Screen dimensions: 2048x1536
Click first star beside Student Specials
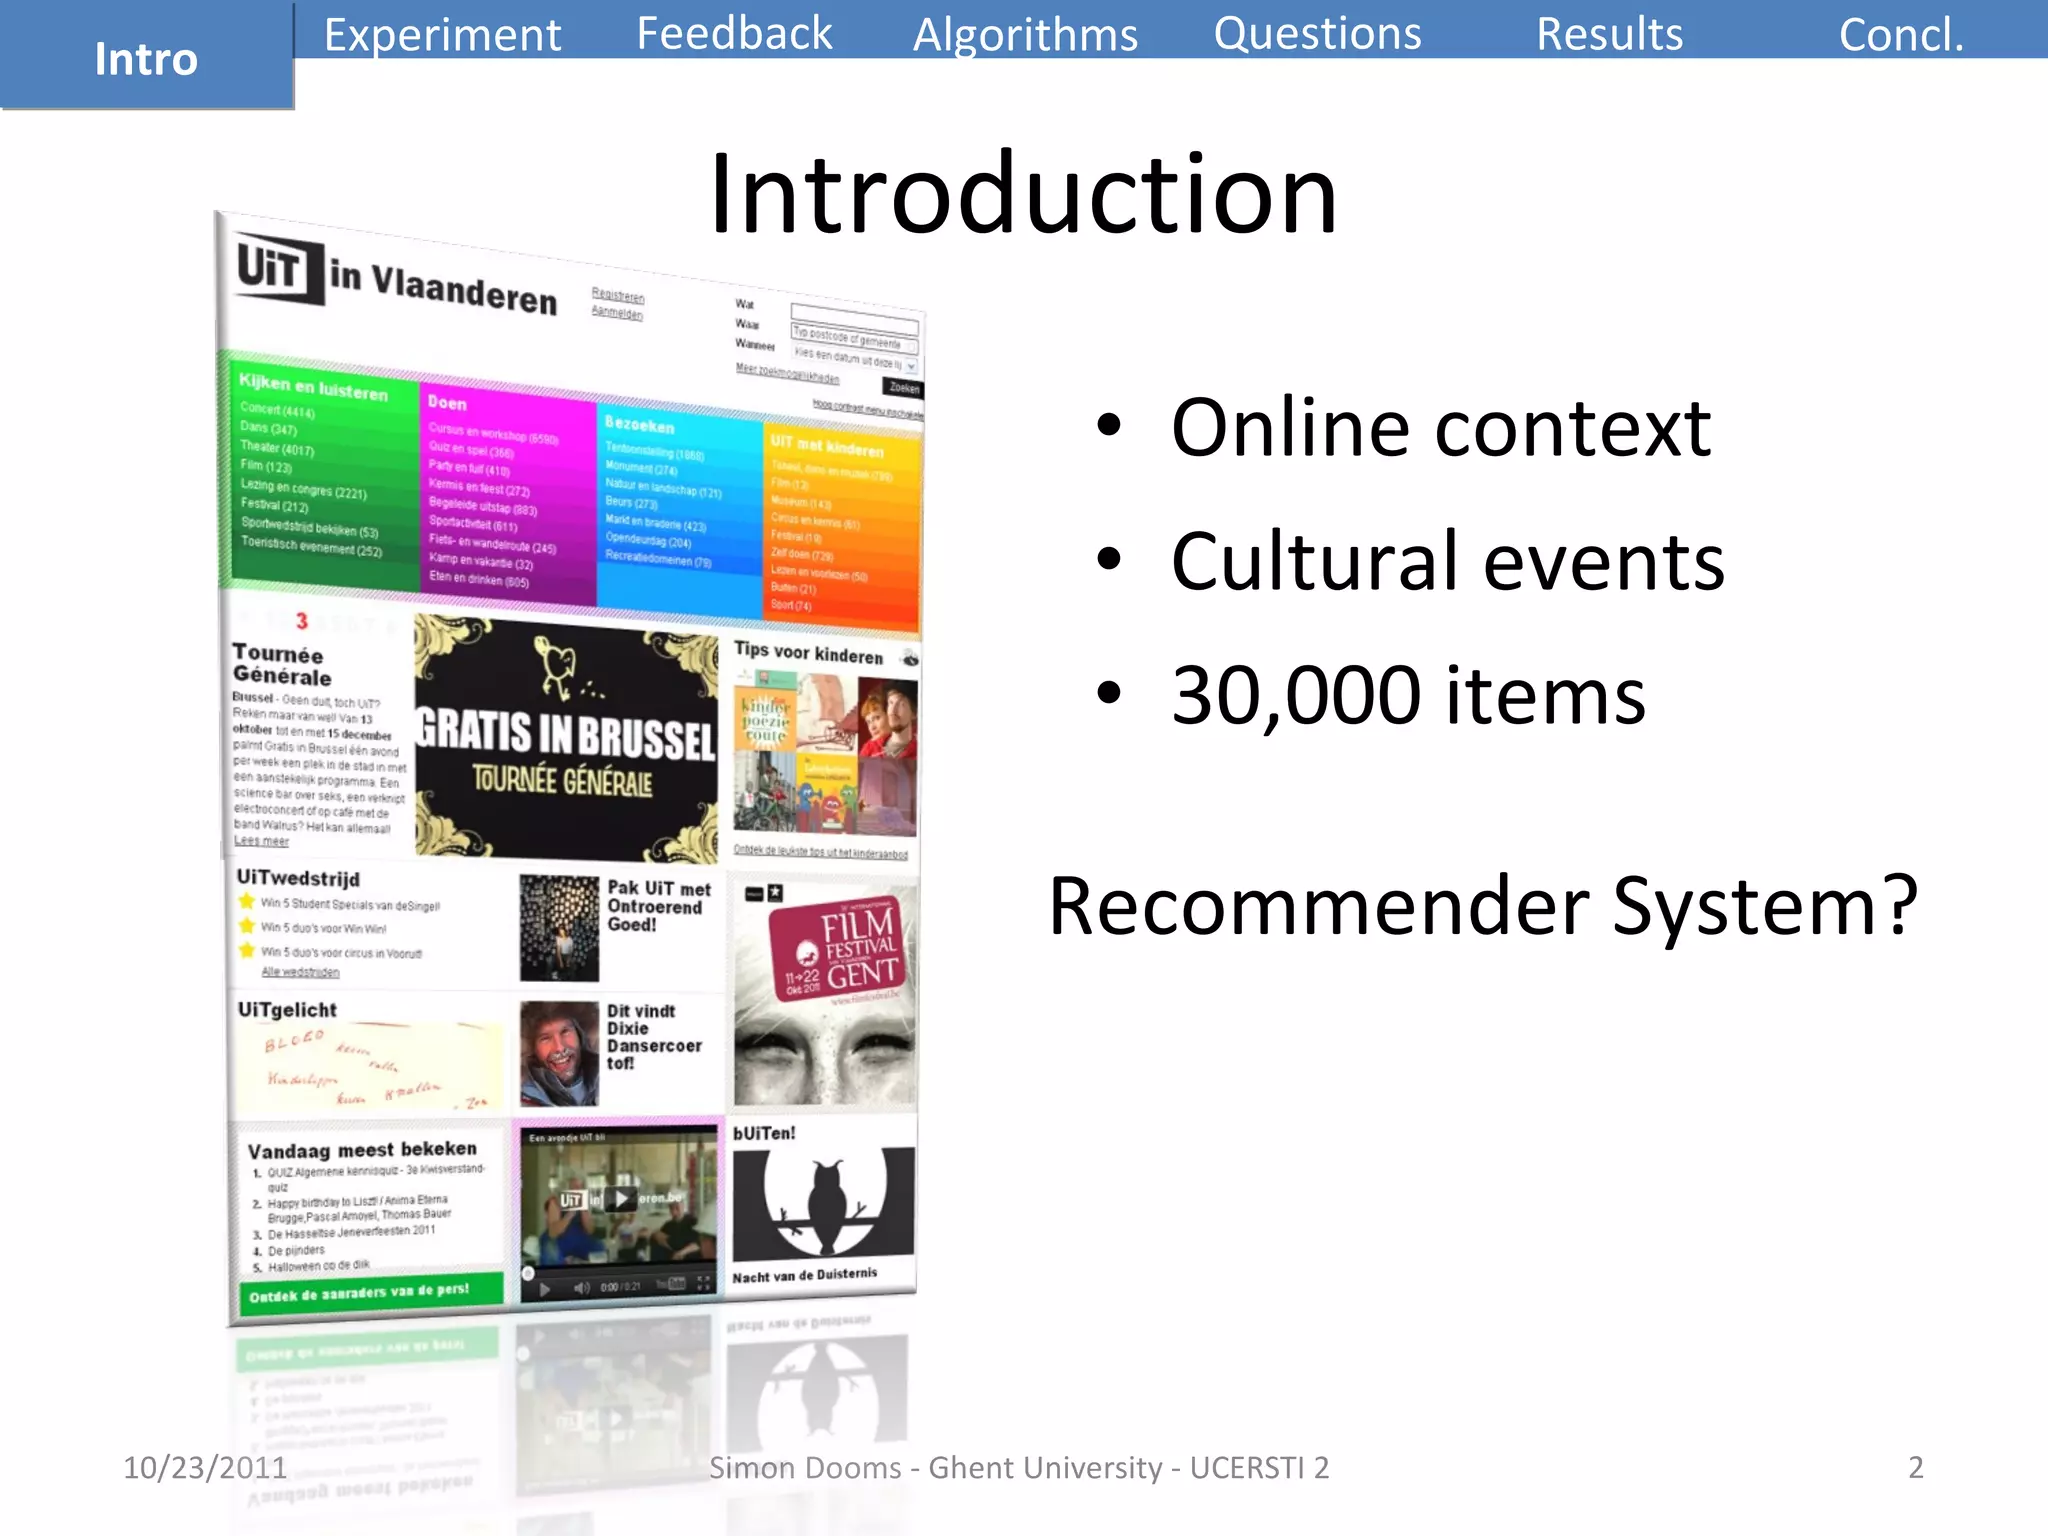[x=247, y=901]
